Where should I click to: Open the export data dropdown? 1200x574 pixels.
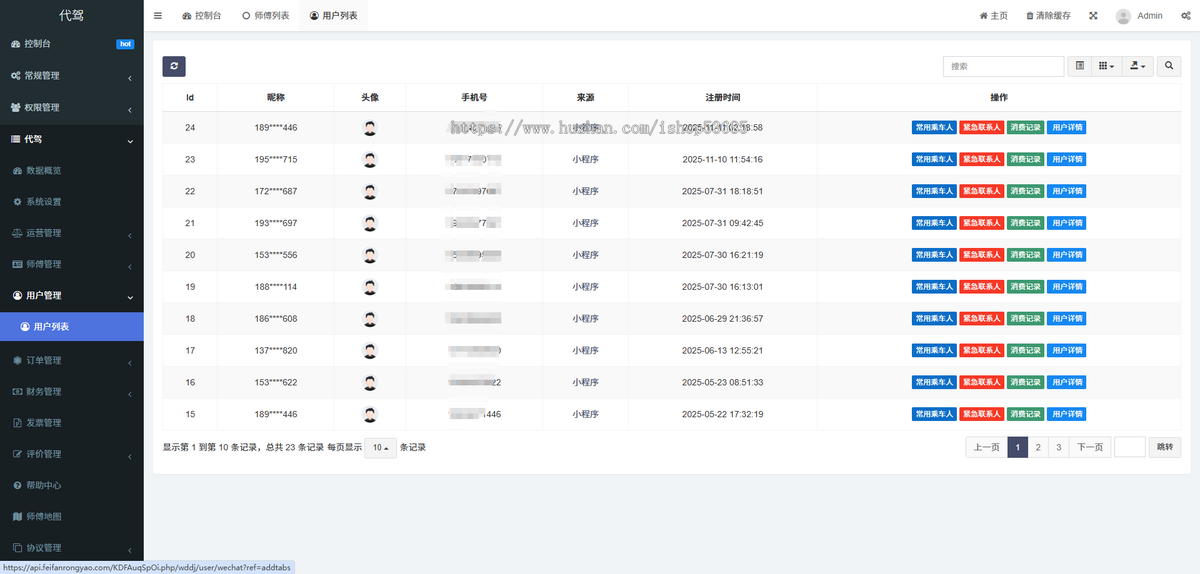tap(1137, 66)
